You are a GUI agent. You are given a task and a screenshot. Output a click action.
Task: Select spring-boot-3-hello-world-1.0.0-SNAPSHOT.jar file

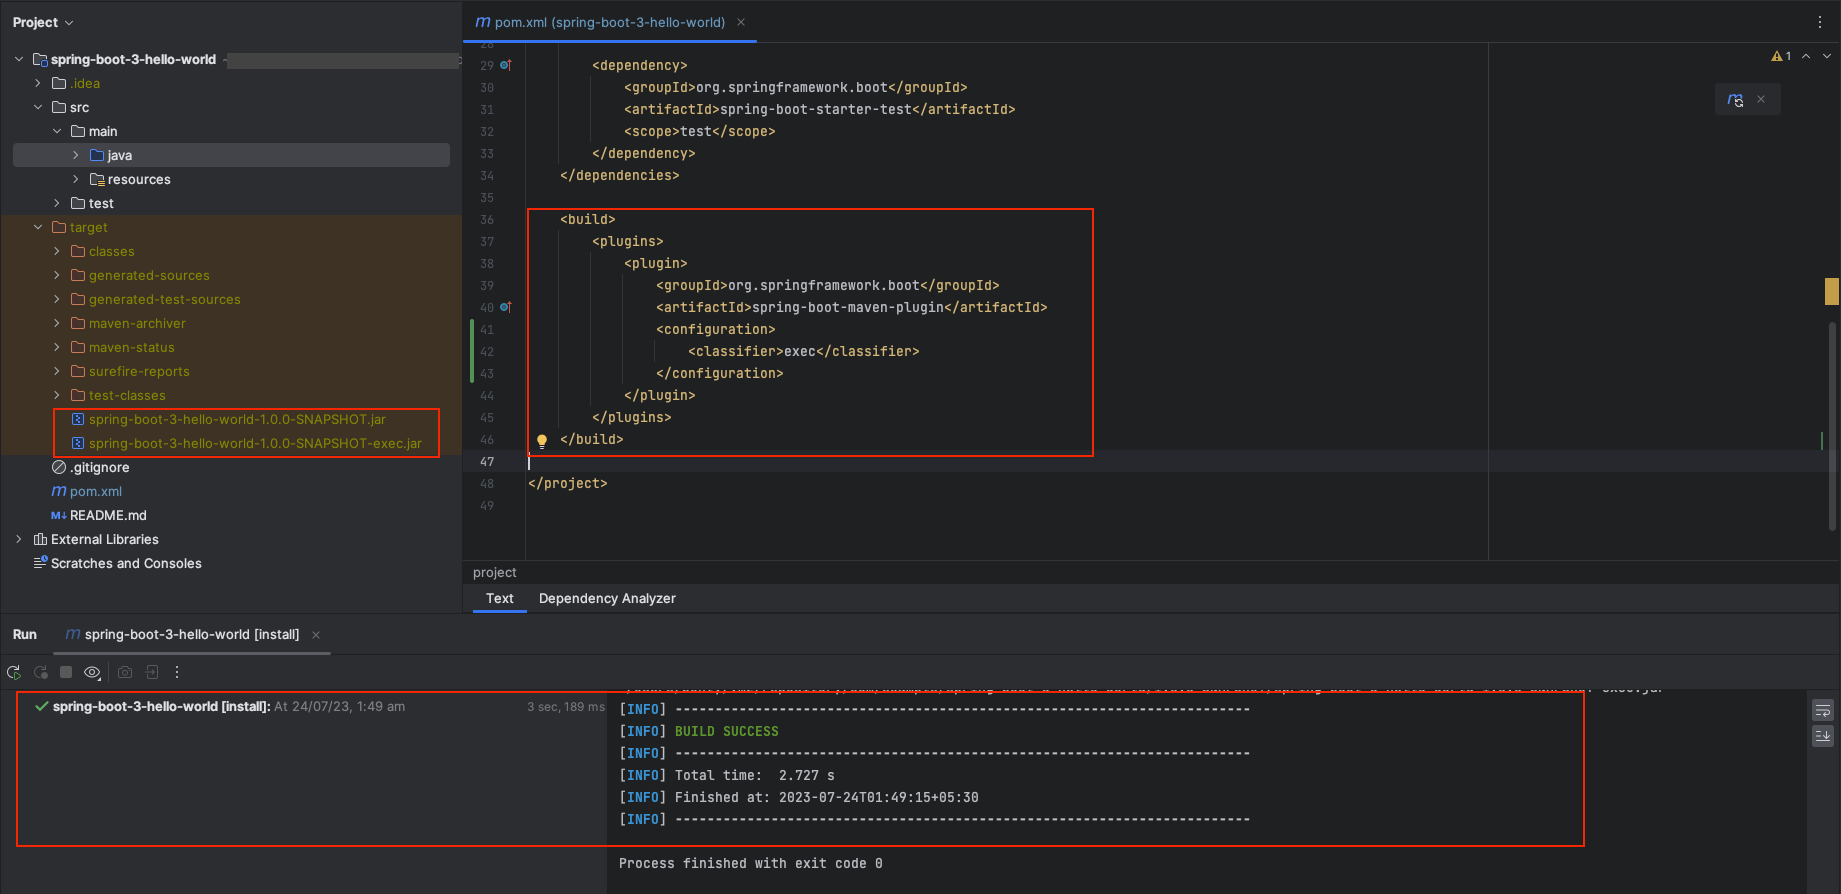(237, 419)
